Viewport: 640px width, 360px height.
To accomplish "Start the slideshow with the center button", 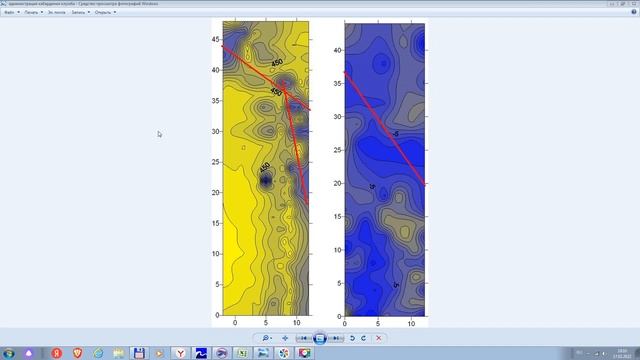I will pos(320,338).
